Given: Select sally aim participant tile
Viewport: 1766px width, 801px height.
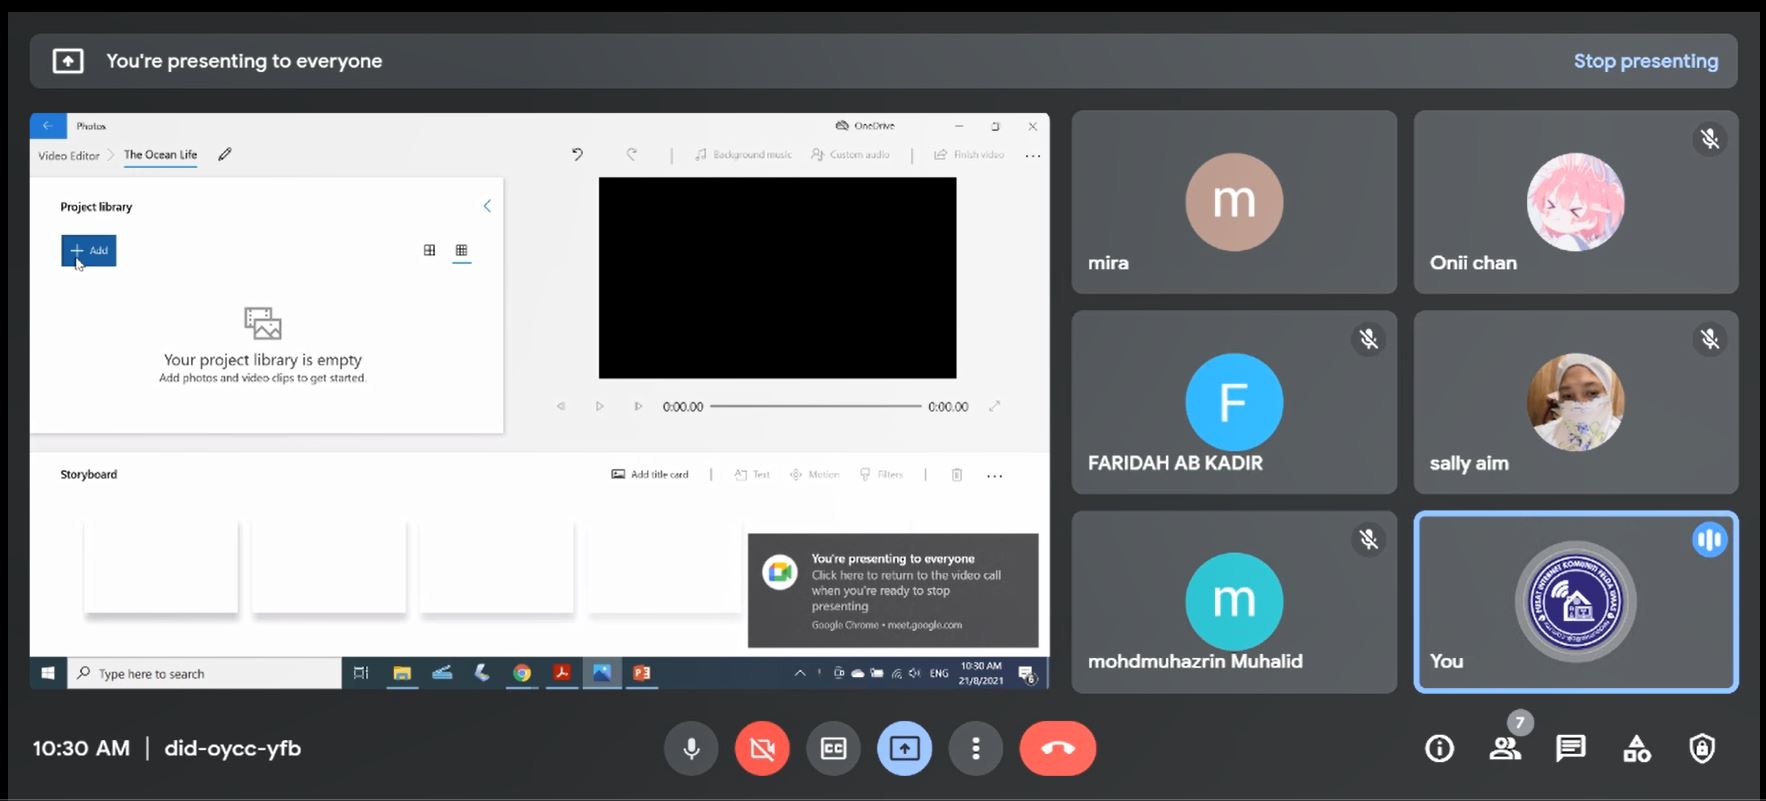Looking at the screenshot, I should coord(1575,402).
